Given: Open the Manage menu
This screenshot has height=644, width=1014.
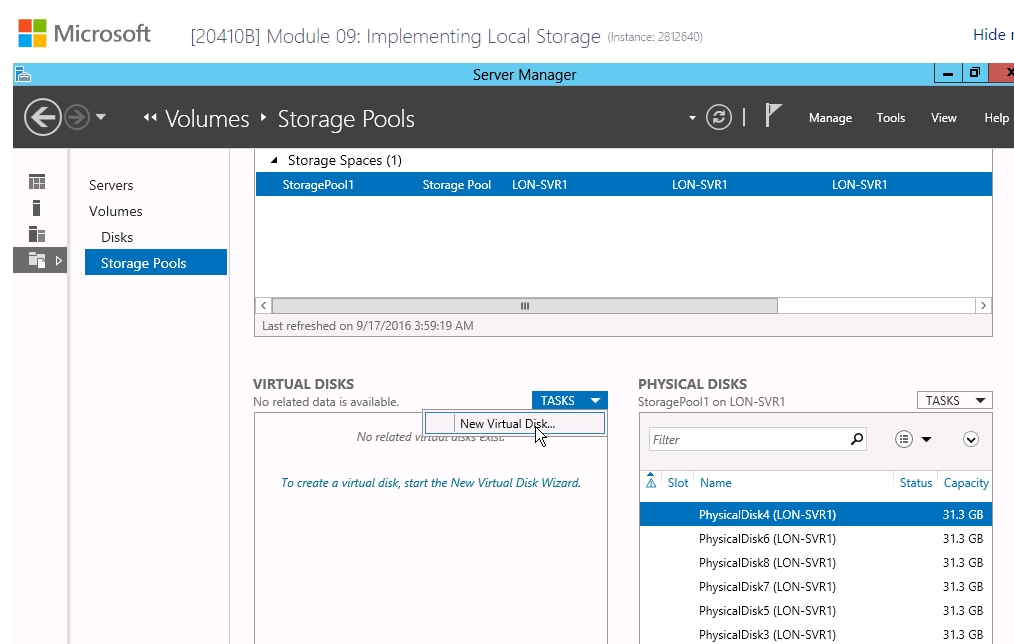Looking at the screenshot, I should (830, 118).
